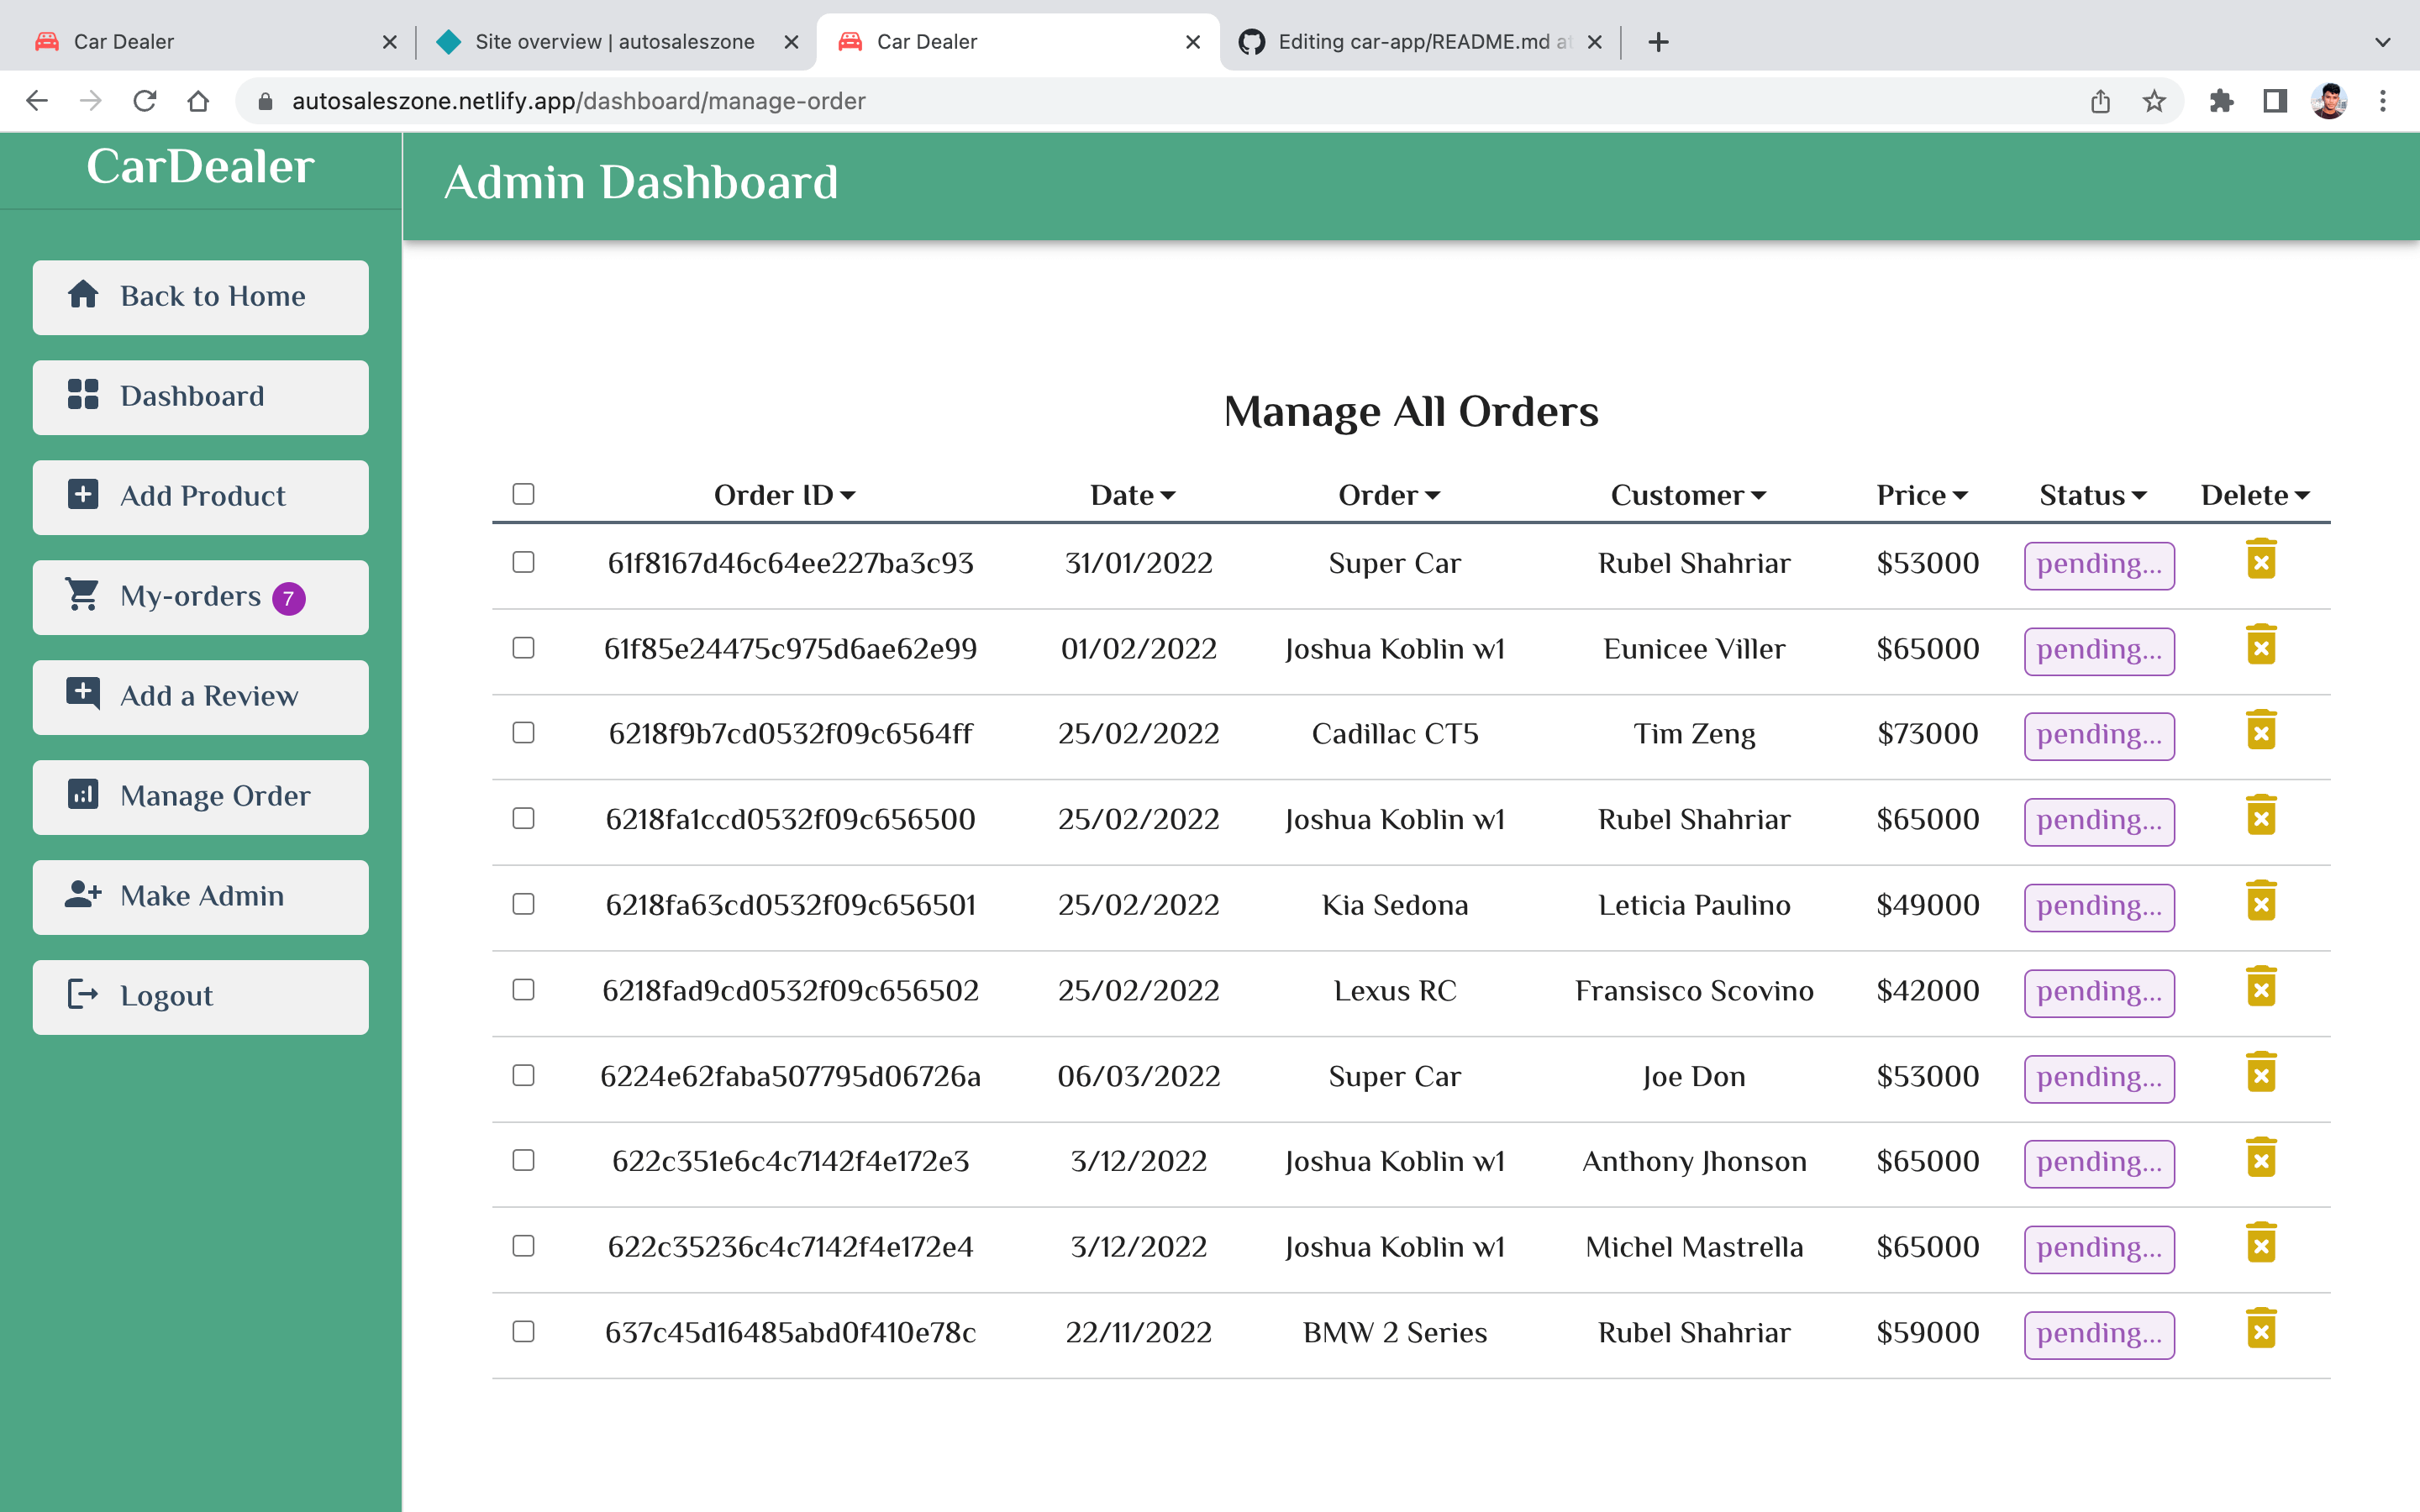
Task: Select the Leticia Paulino order checkbox
Action: click(523, 904)
